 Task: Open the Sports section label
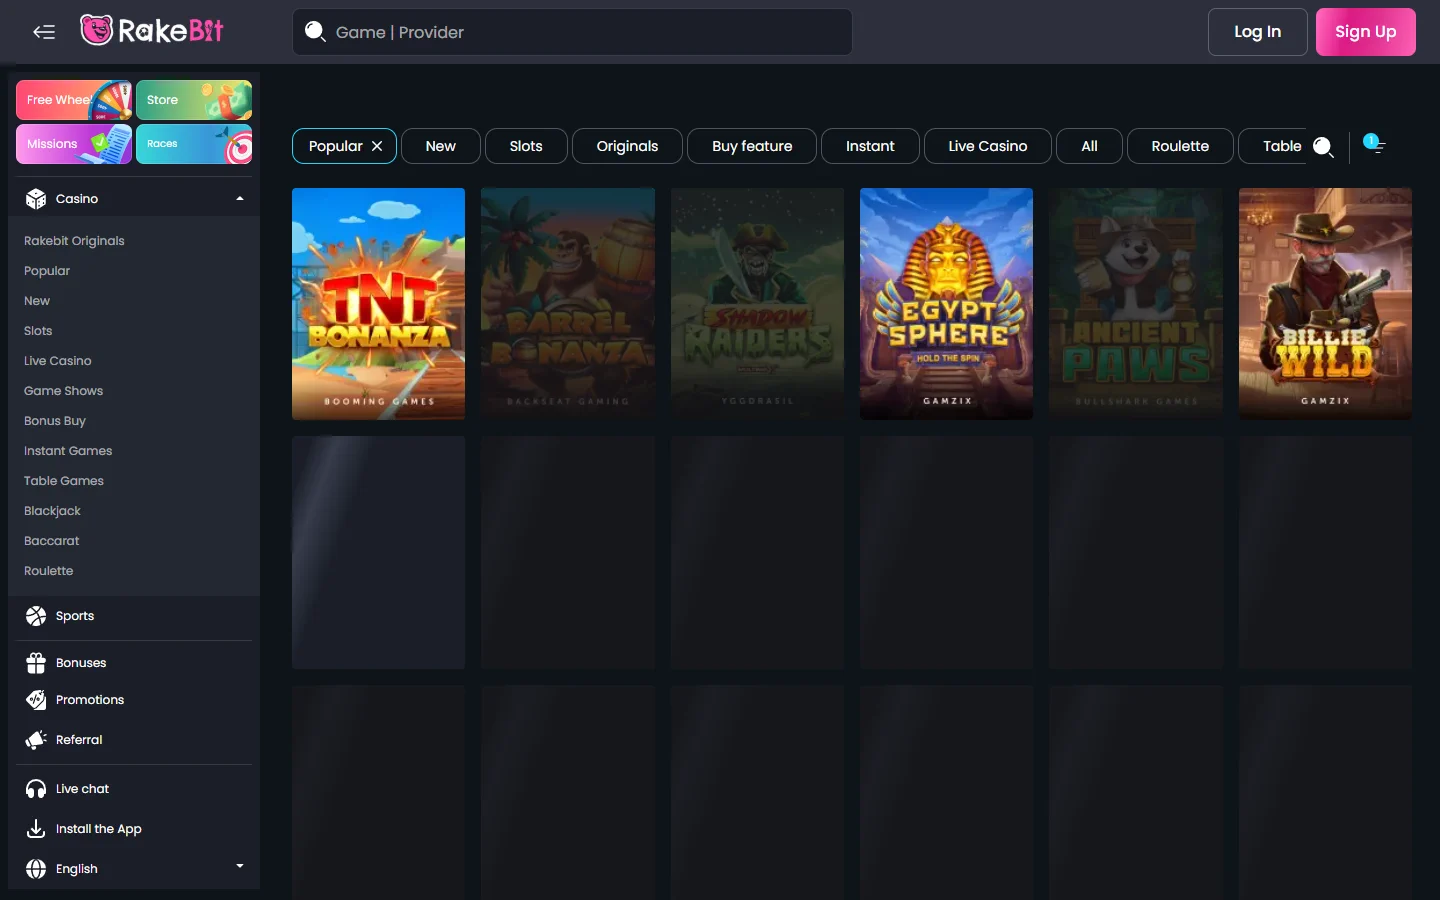(75, 616)
